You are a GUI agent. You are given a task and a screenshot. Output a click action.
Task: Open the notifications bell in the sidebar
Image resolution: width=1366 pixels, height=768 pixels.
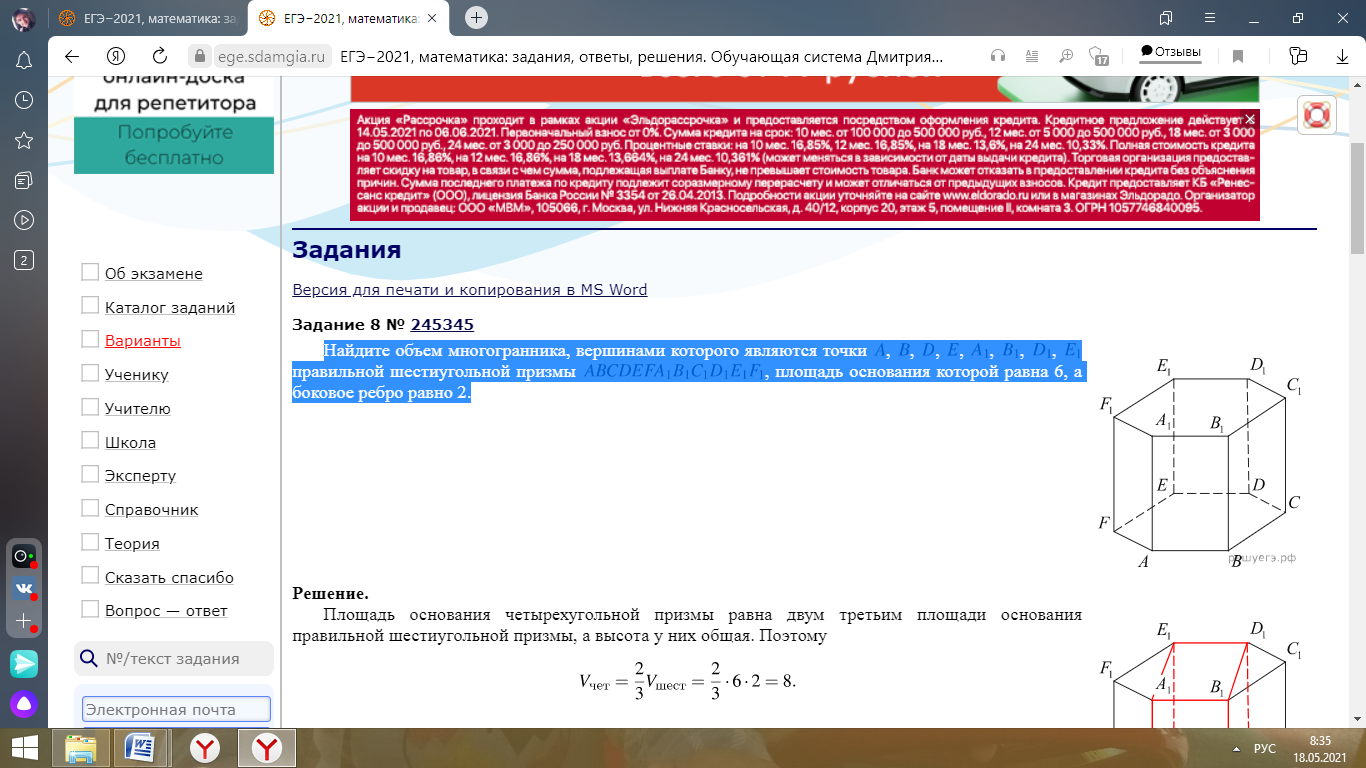[25, 59]
